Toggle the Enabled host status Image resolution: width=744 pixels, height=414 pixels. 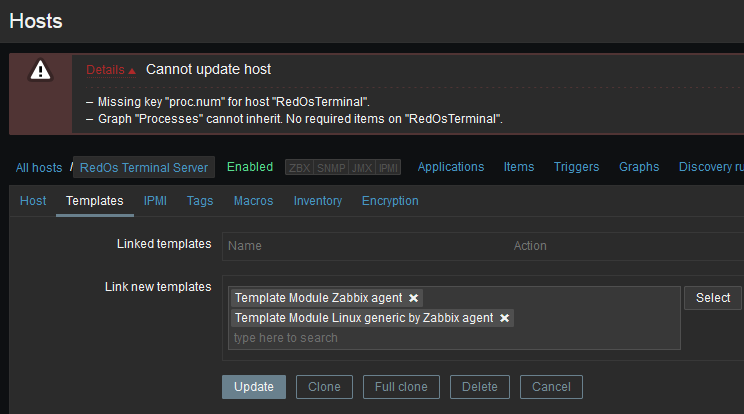250,167
